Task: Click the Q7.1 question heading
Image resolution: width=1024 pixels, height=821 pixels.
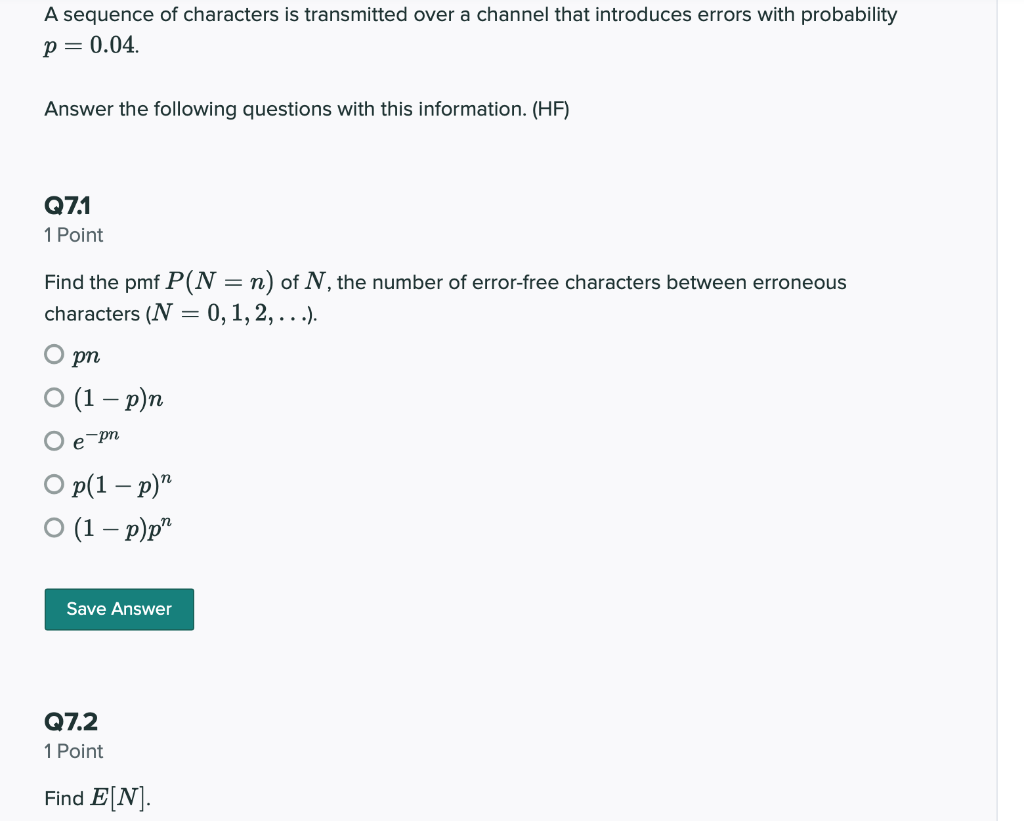Action: (67, 206)
